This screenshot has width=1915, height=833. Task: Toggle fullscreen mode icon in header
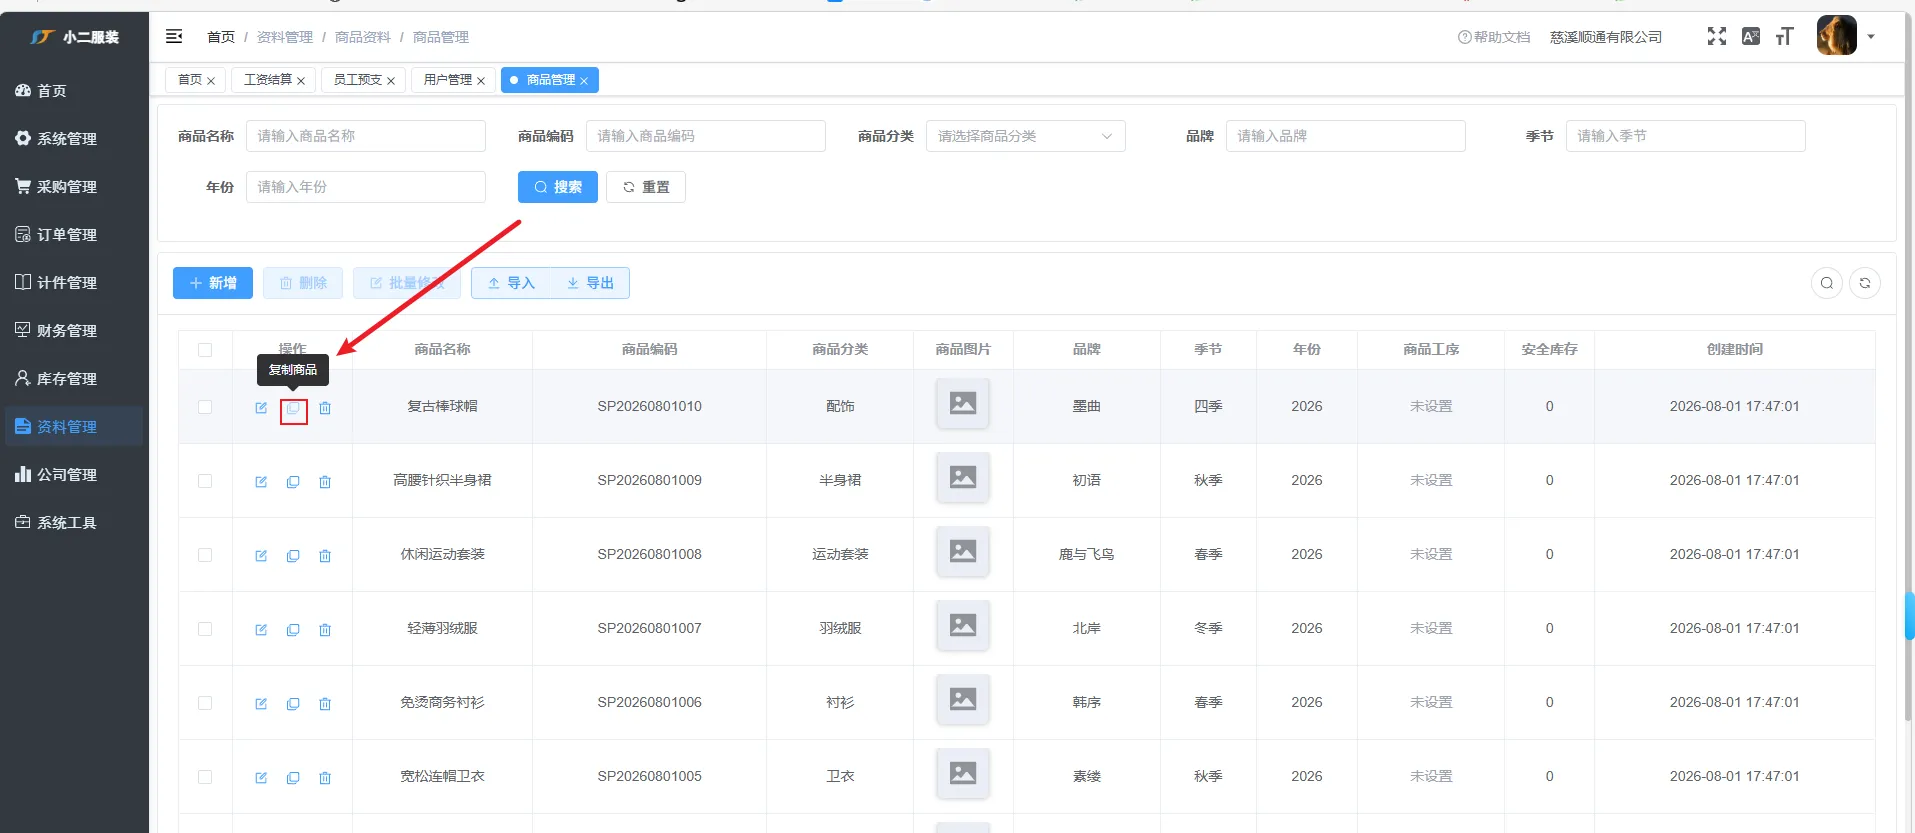tap(1716, 36)
